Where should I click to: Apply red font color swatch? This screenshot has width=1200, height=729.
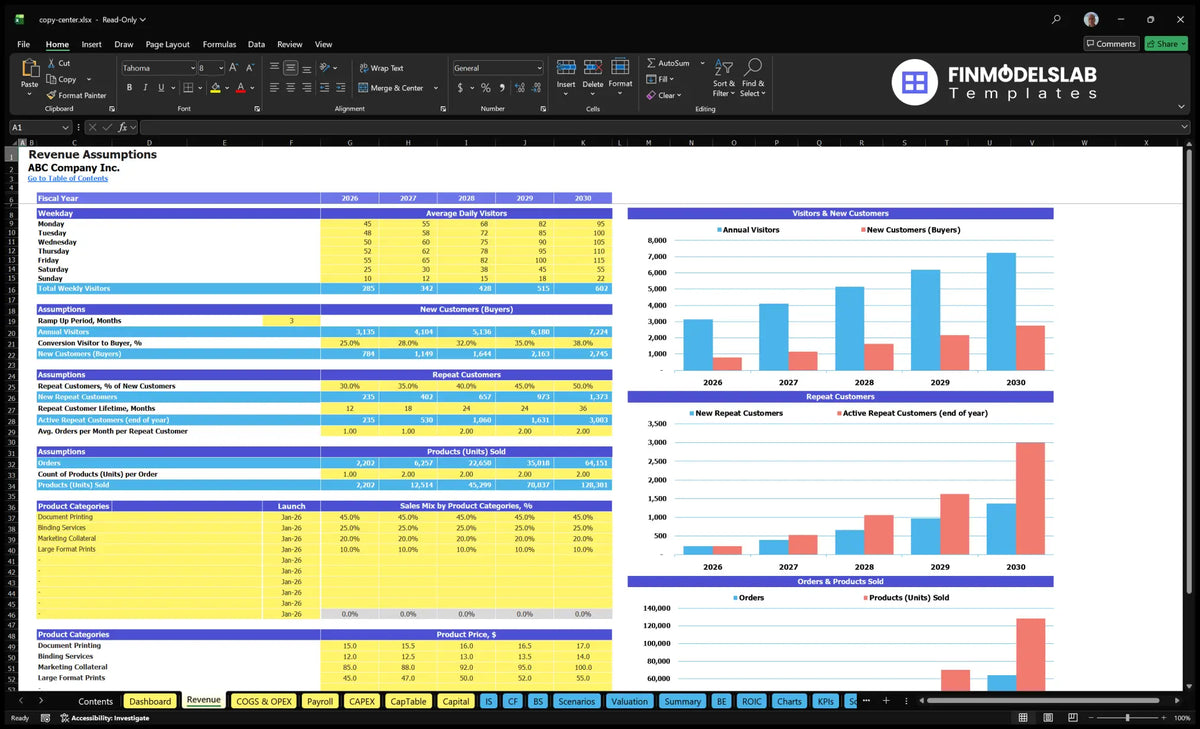(240, 88)
